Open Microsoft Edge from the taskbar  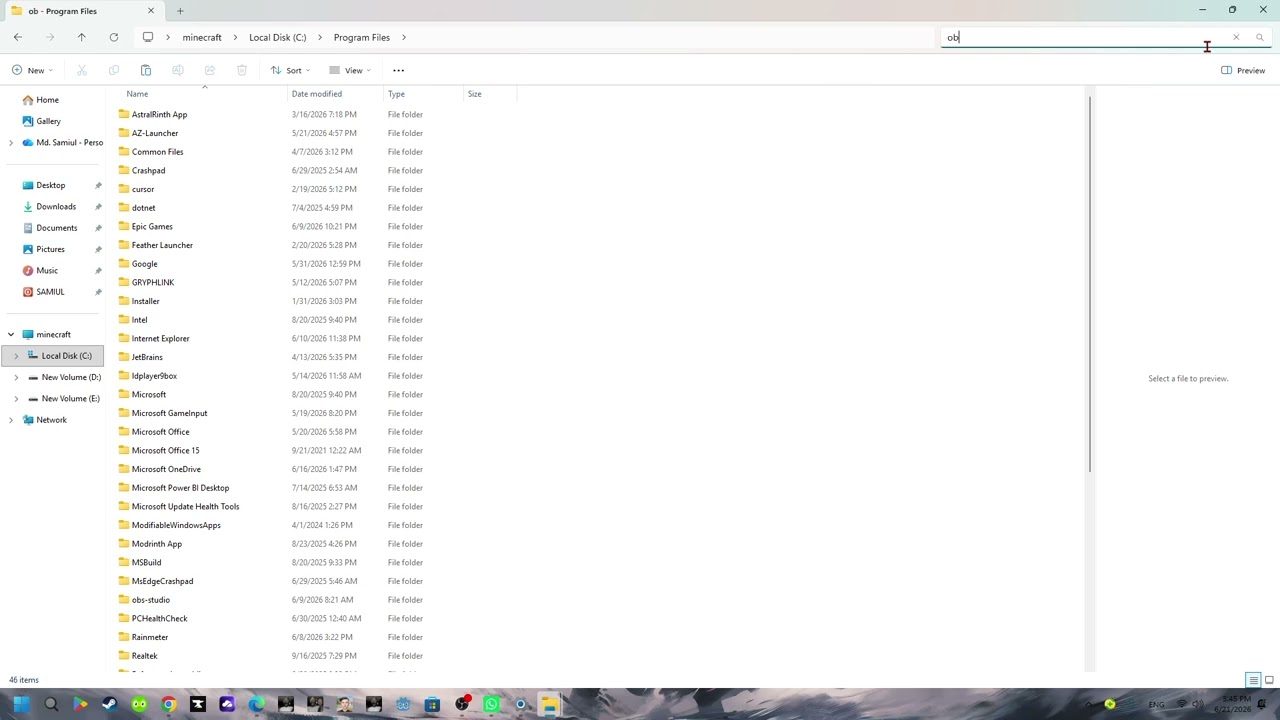(257, 704)
